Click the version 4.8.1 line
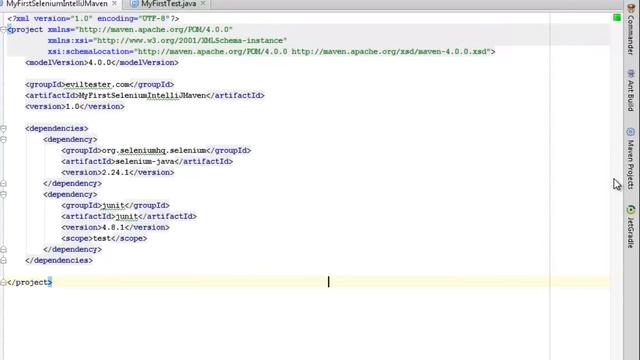Screen dimensions: 640x360 pos(116,228)
